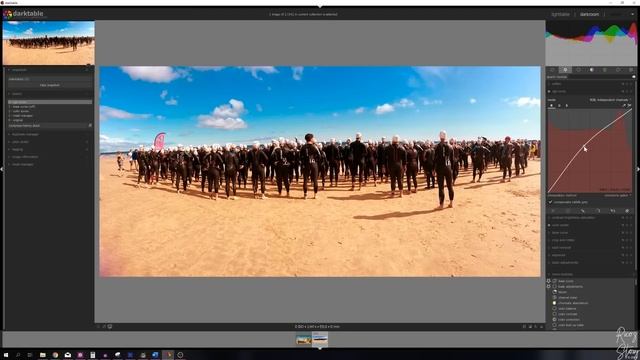Viewport: 640px width, 360px height.
Task: Select the first filmstrip thumbnail
Action: point(304,340)
